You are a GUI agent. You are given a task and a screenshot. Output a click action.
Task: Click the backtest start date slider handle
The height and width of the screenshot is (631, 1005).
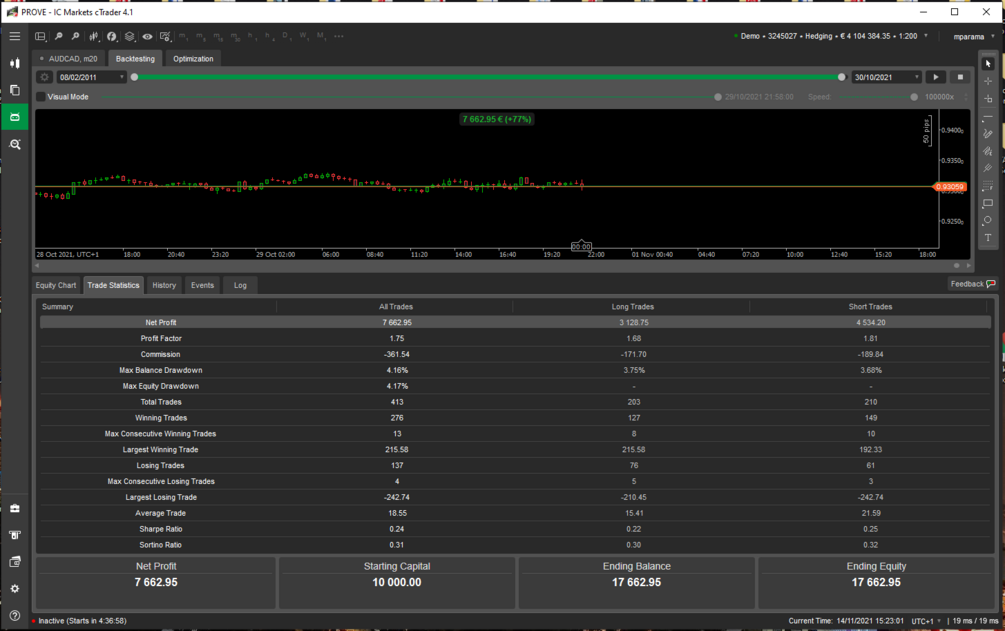click(x=135, y=77)
